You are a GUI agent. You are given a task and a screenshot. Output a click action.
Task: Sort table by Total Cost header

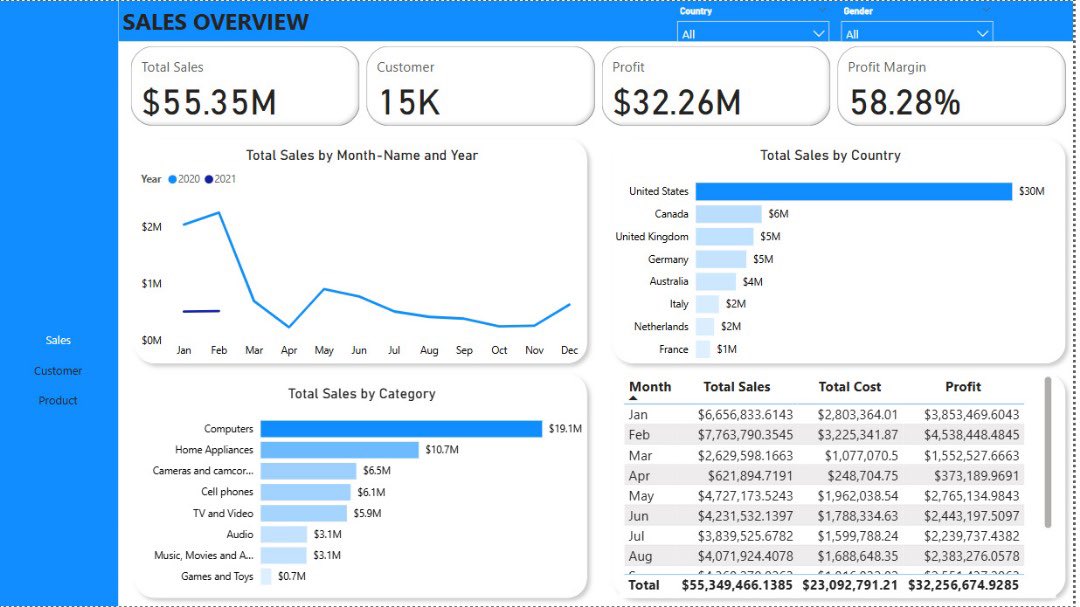pyautogui.click(x=849, y=387)
